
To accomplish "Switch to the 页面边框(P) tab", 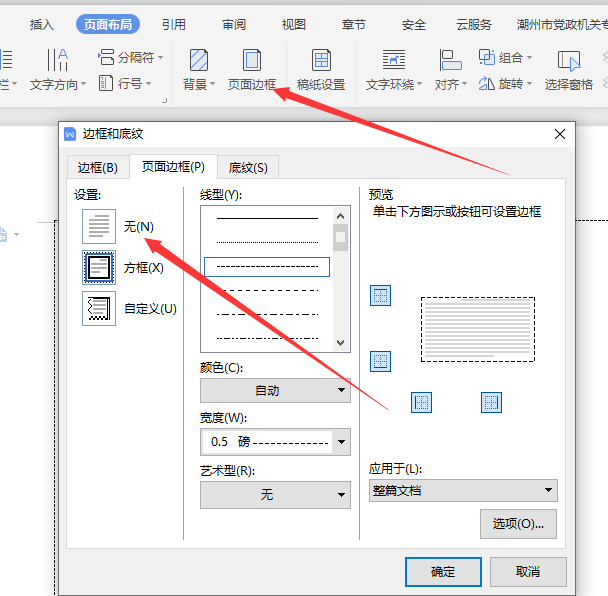I will point(173,167).
